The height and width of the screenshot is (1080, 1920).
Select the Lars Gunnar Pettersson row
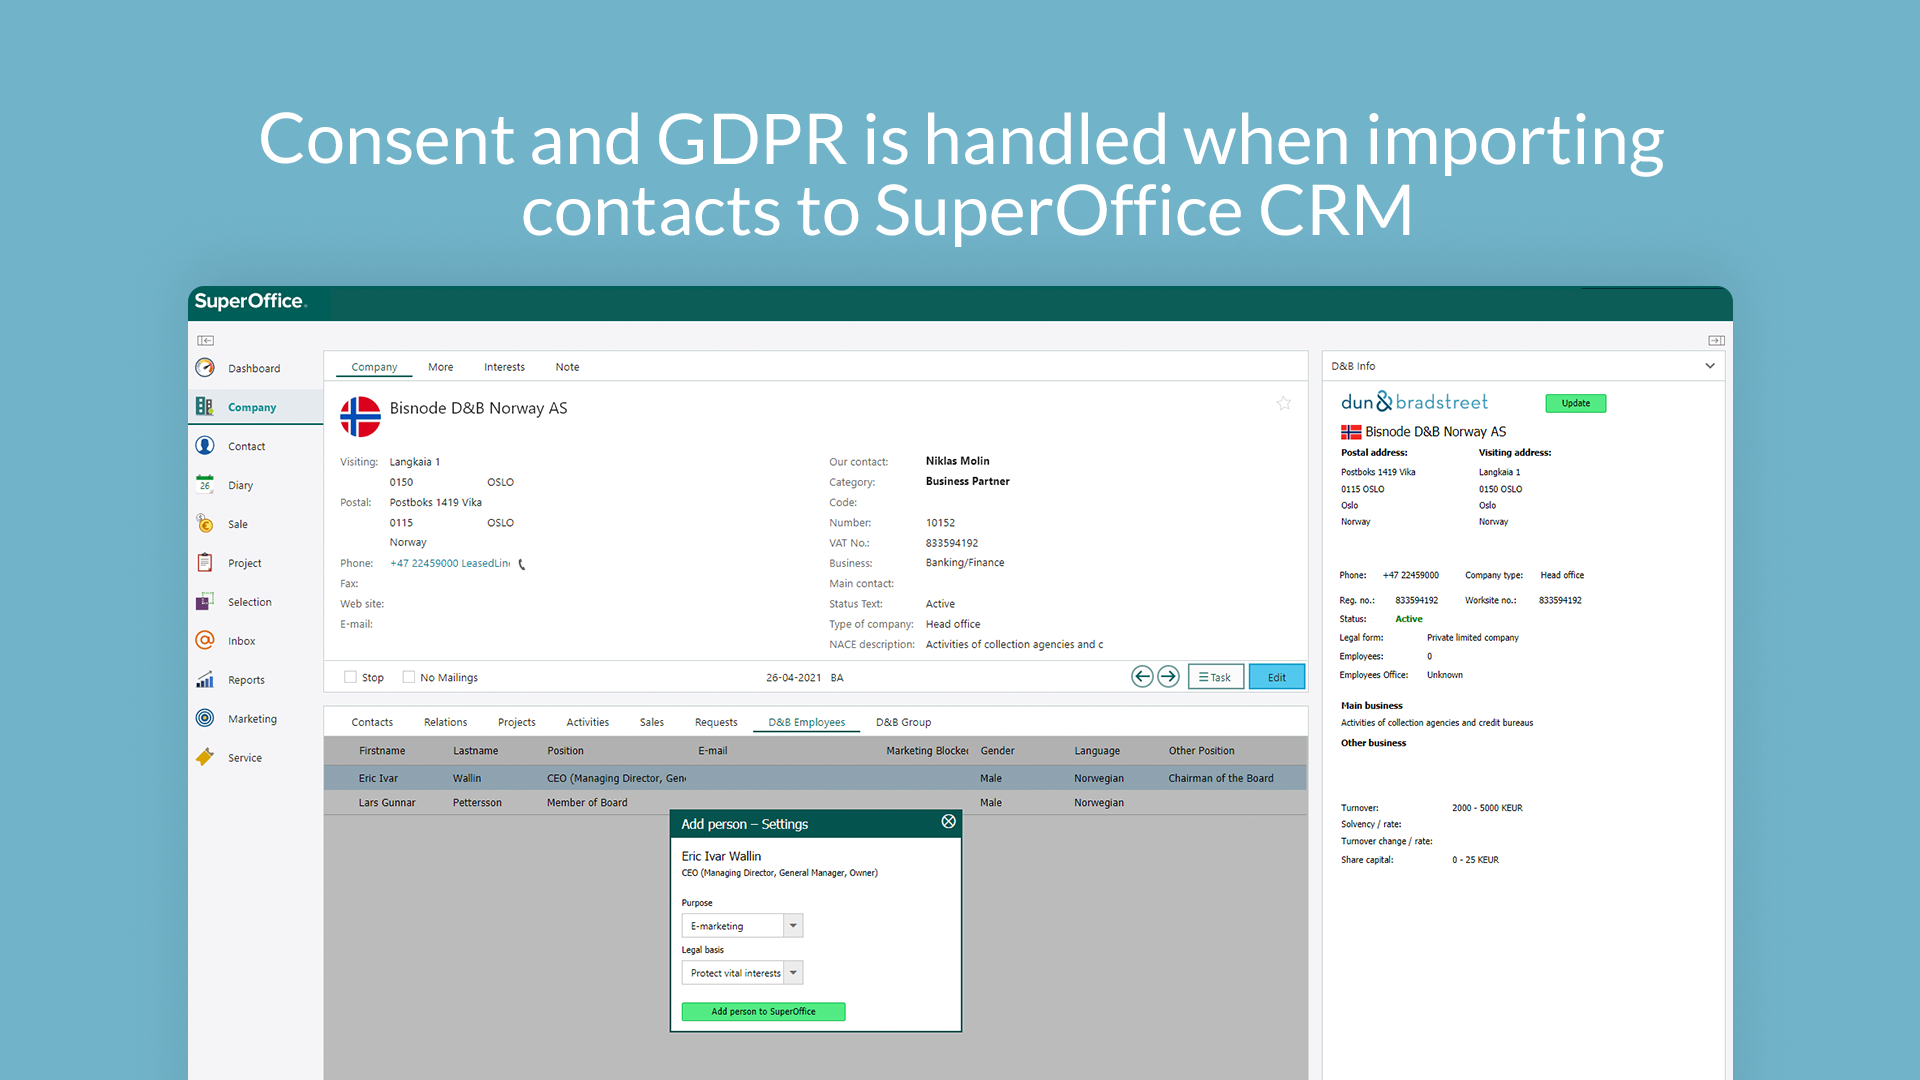pos(815,802)
